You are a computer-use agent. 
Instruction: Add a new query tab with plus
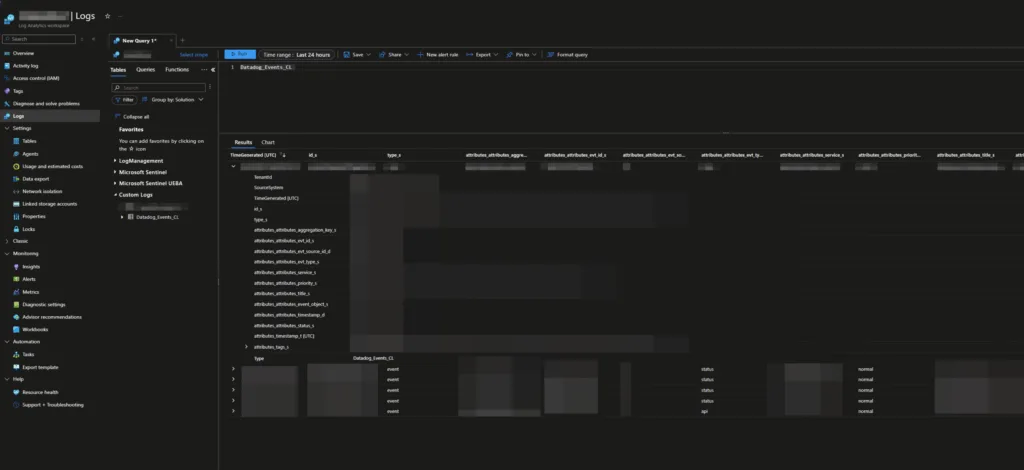click(182, 40)
